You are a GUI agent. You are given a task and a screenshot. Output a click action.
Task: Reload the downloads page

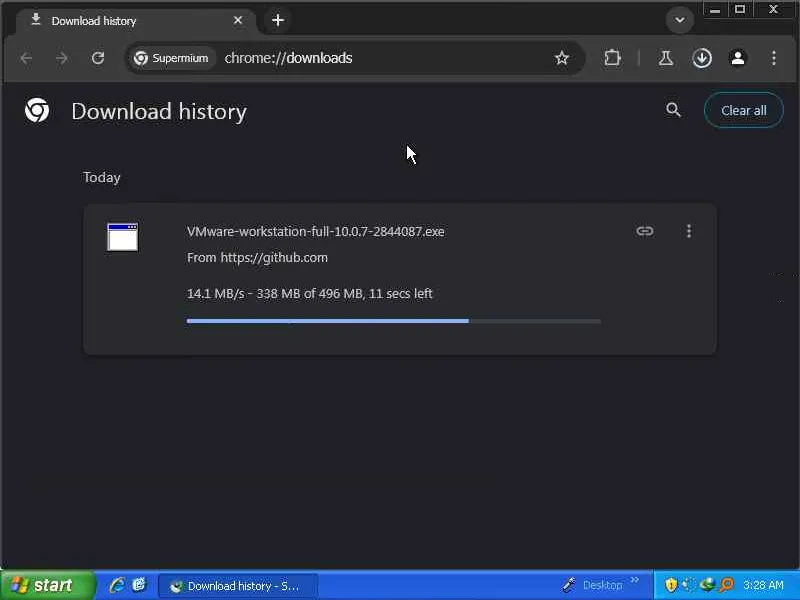coord(98,58)
